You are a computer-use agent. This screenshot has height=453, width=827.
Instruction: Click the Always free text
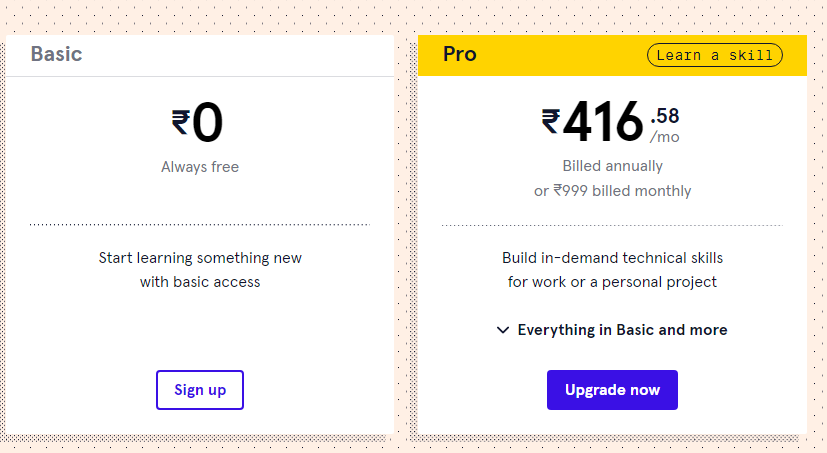tap(200, 167)
